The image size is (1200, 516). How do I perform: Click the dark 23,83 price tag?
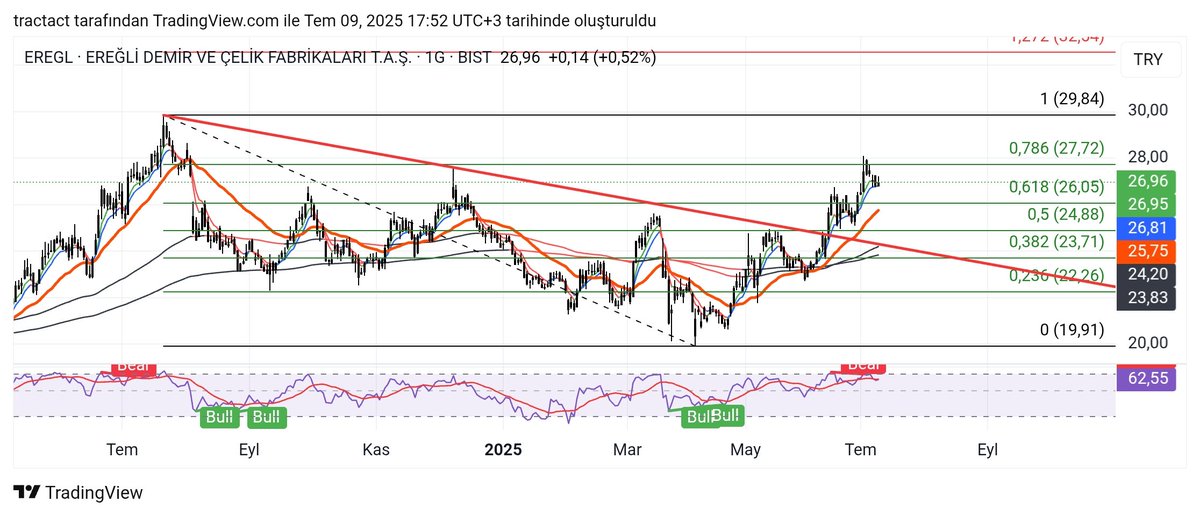(x=1147, y=296)
